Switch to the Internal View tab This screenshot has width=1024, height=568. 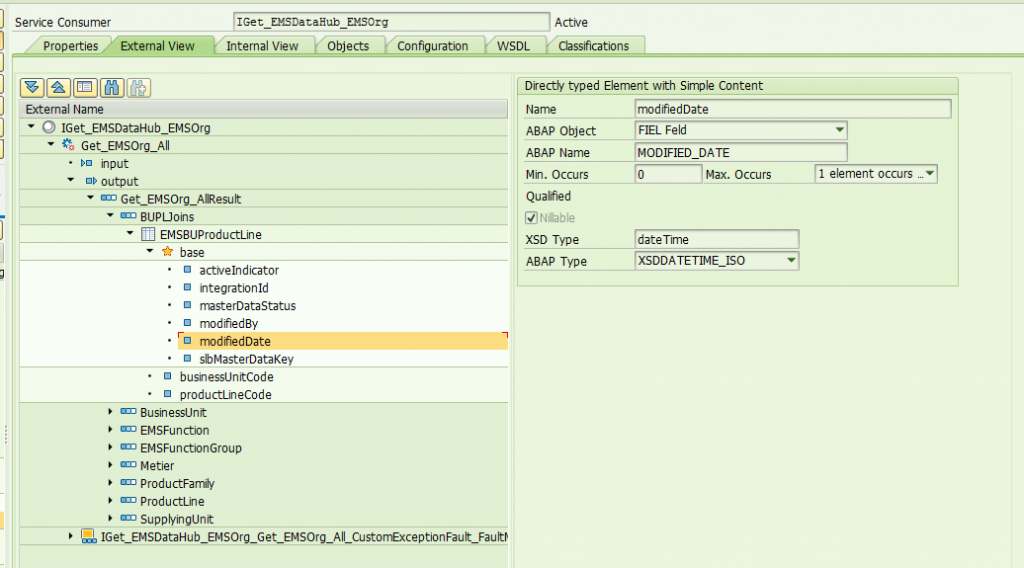262,46
